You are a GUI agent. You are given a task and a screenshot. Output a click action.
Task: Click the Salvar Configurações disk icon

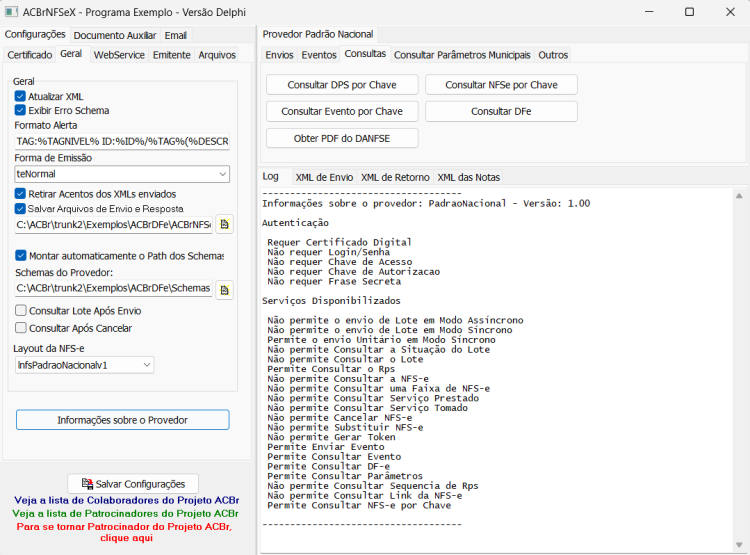pyautogui.click(x=87, y=484)
